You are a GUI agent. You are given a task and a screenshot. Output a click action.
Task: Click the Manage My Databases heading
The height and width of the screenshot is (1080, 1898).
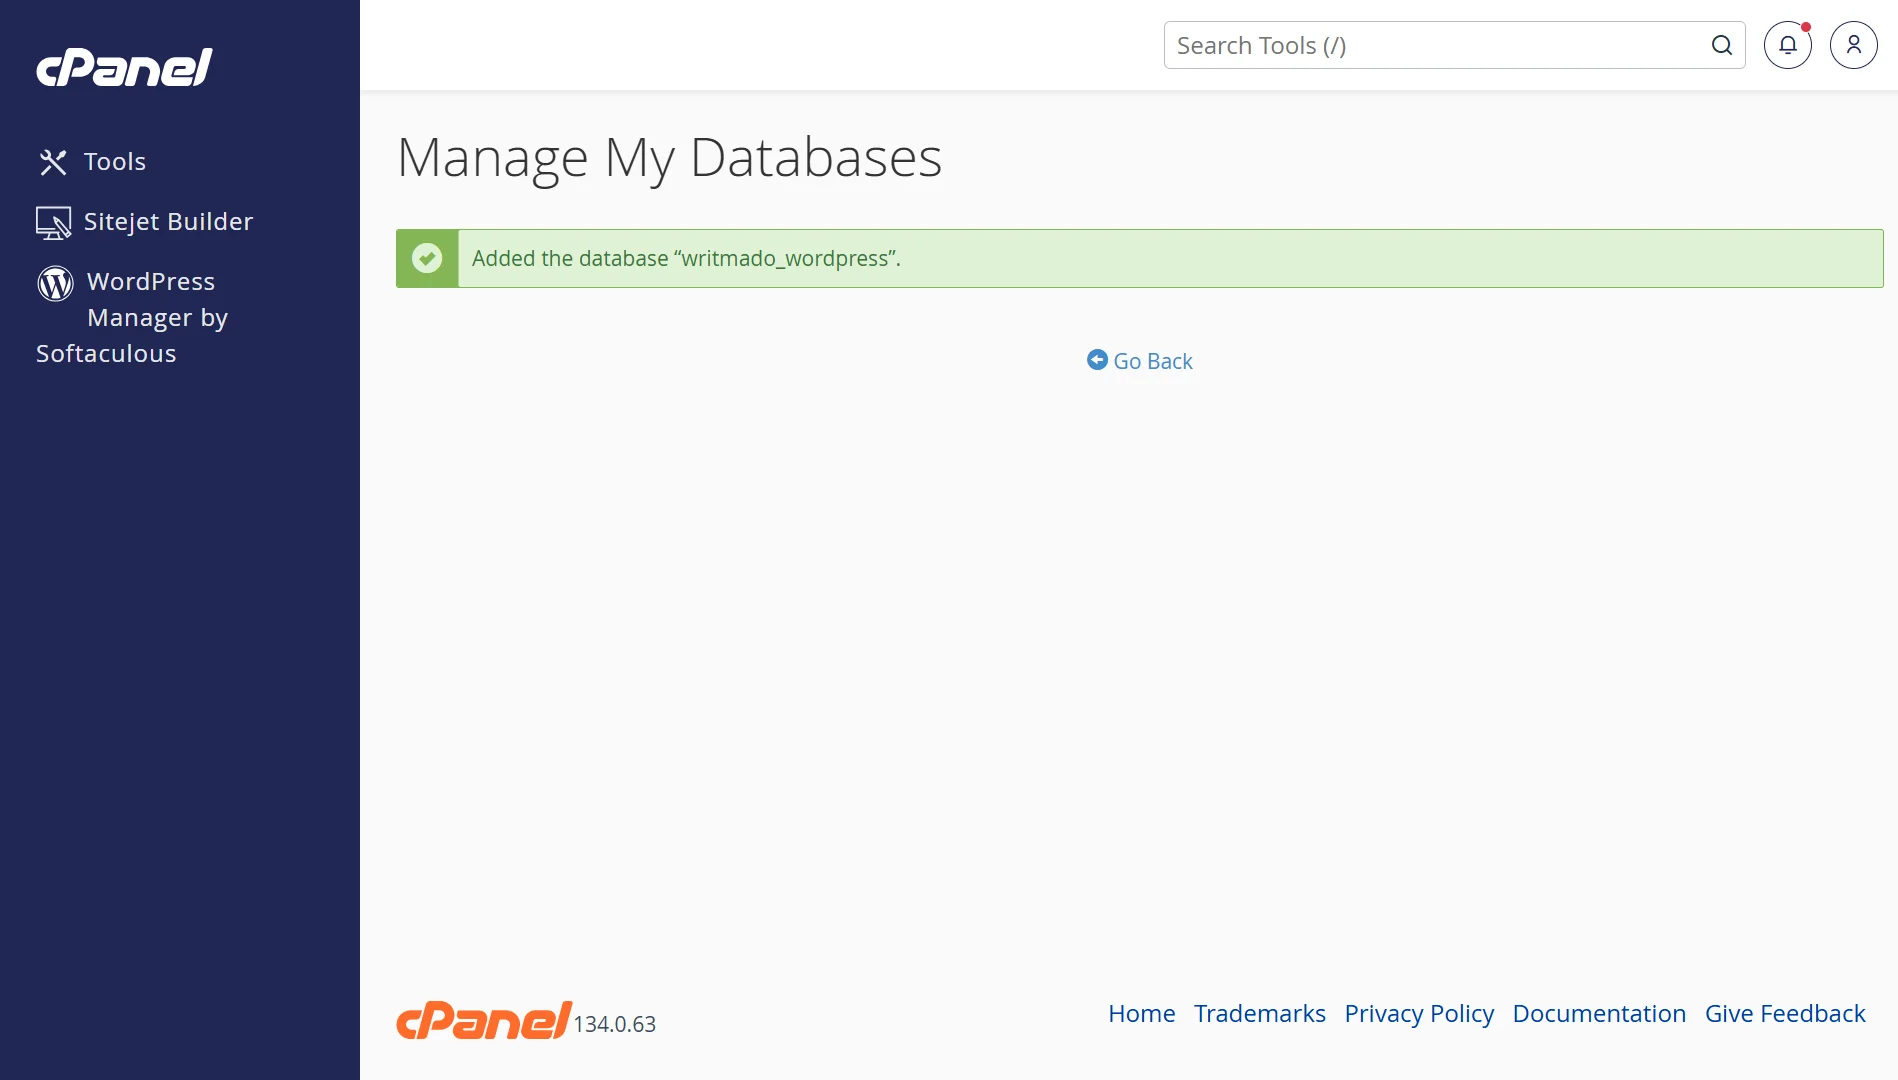pos(669,158)
